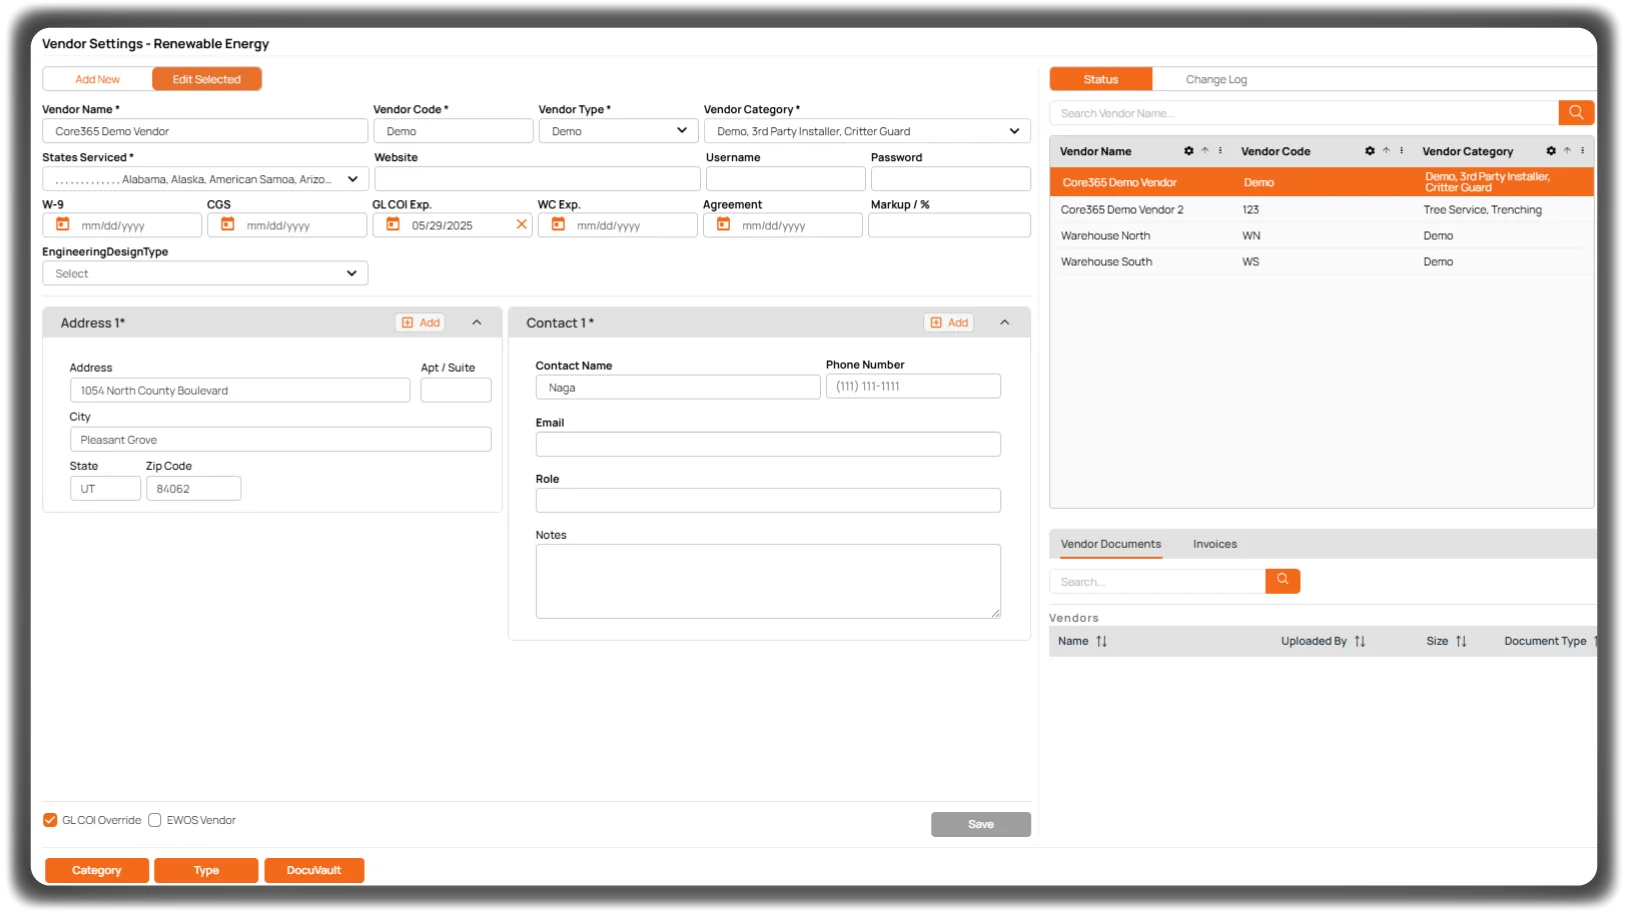
Task: Add another contact with Add button
Action: coord(949,322)
